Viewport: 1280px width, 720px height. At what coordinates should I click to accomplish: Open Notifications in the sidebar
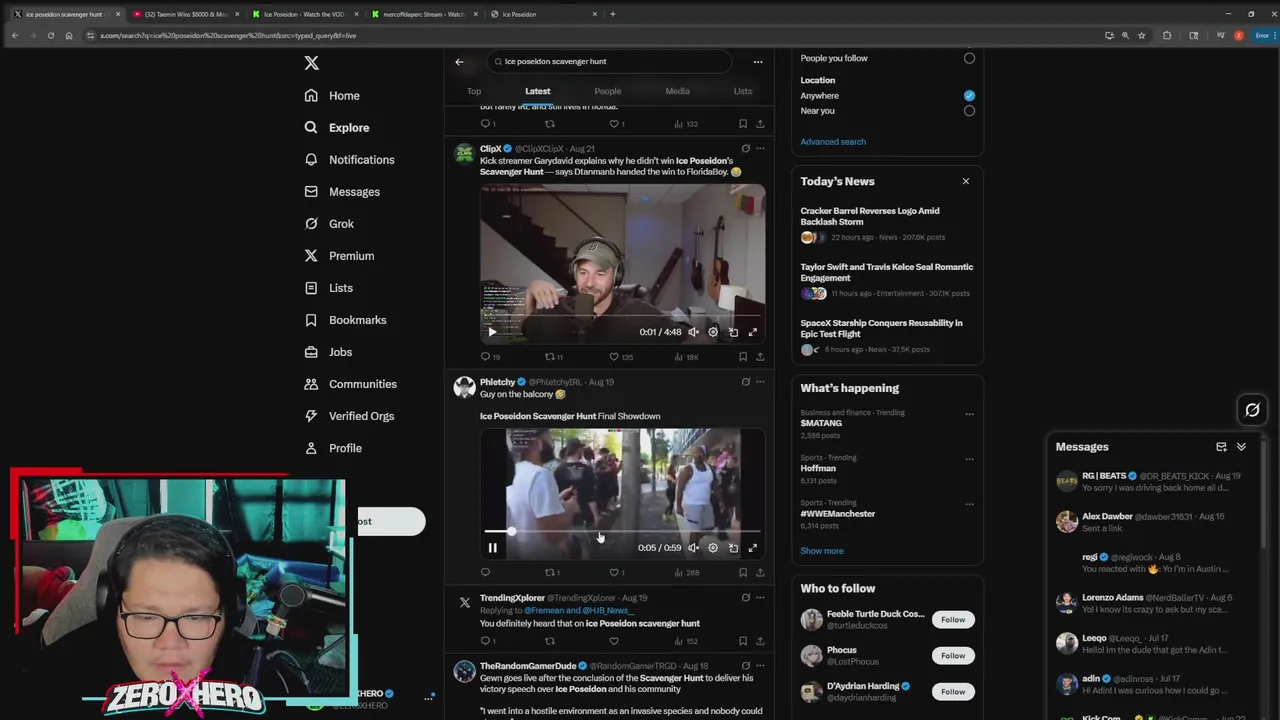[350, 160]
